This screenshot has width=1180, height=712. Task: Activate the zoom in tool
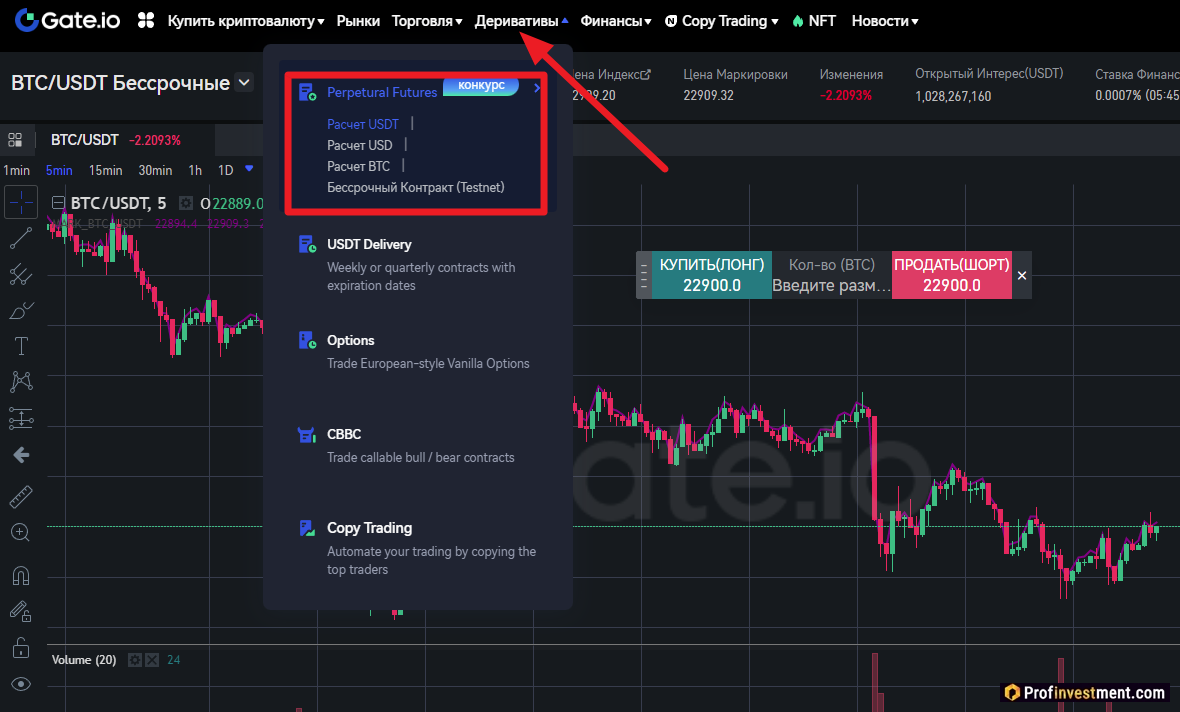(x=21, y=532)
